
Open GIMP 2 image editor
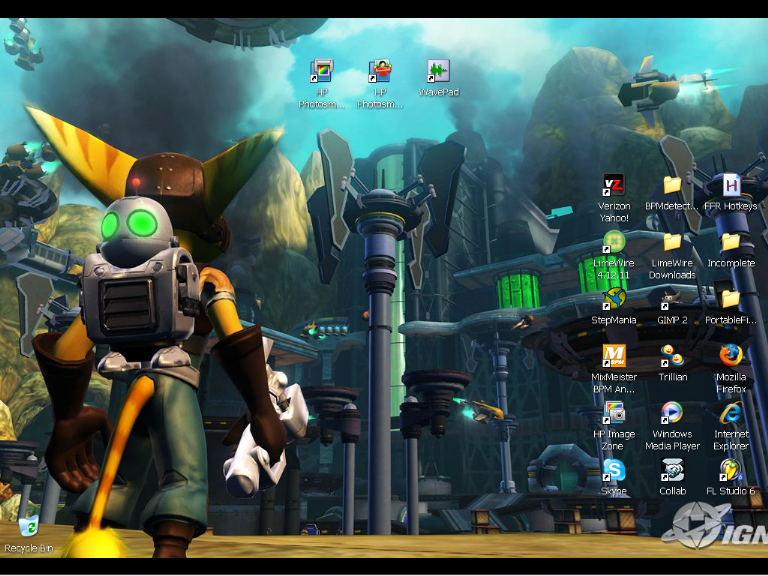[672, 299]
